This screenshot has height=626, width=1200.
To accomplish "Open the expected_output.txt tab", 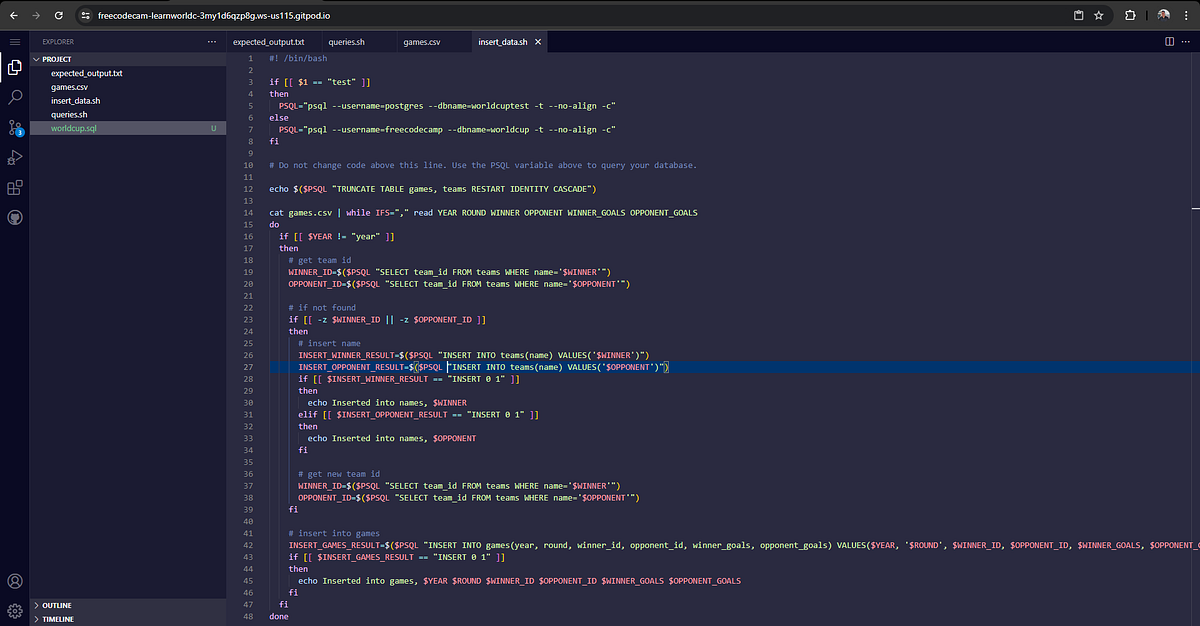I will tap(270, 41).
